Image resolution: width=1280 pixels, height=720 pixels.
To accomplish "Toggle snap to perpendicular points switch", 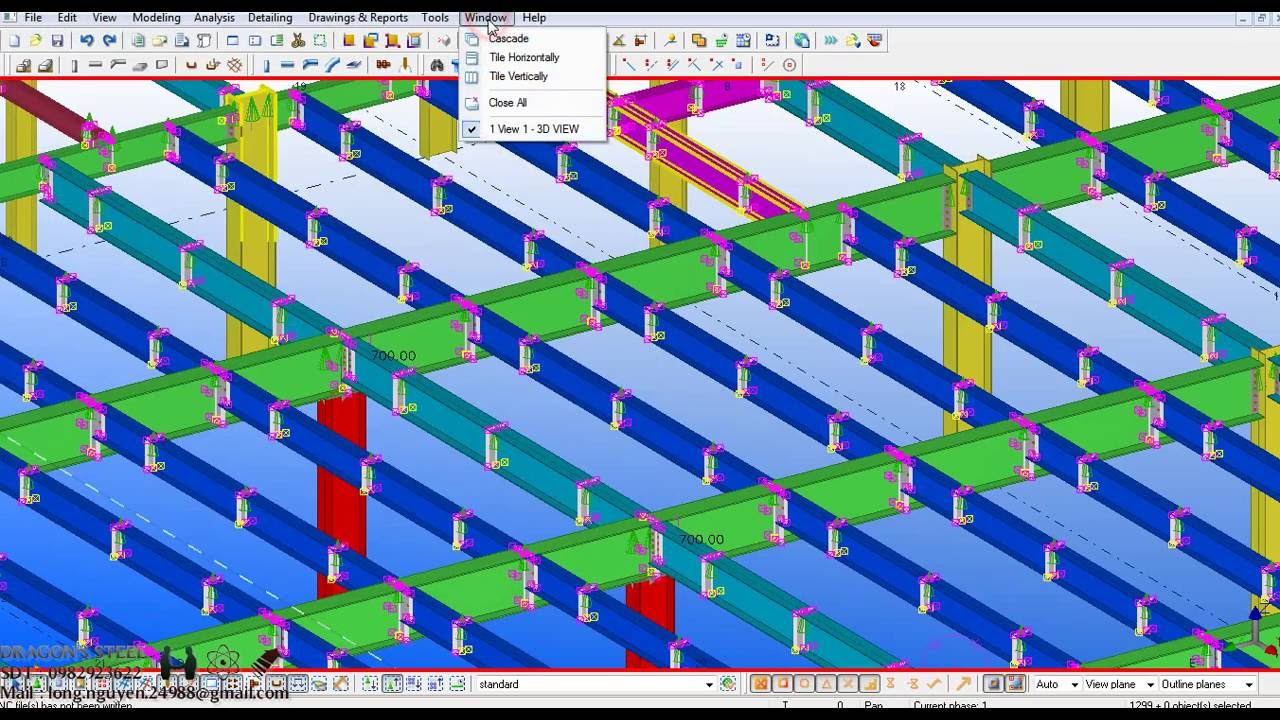I will (x=870, y=684).
